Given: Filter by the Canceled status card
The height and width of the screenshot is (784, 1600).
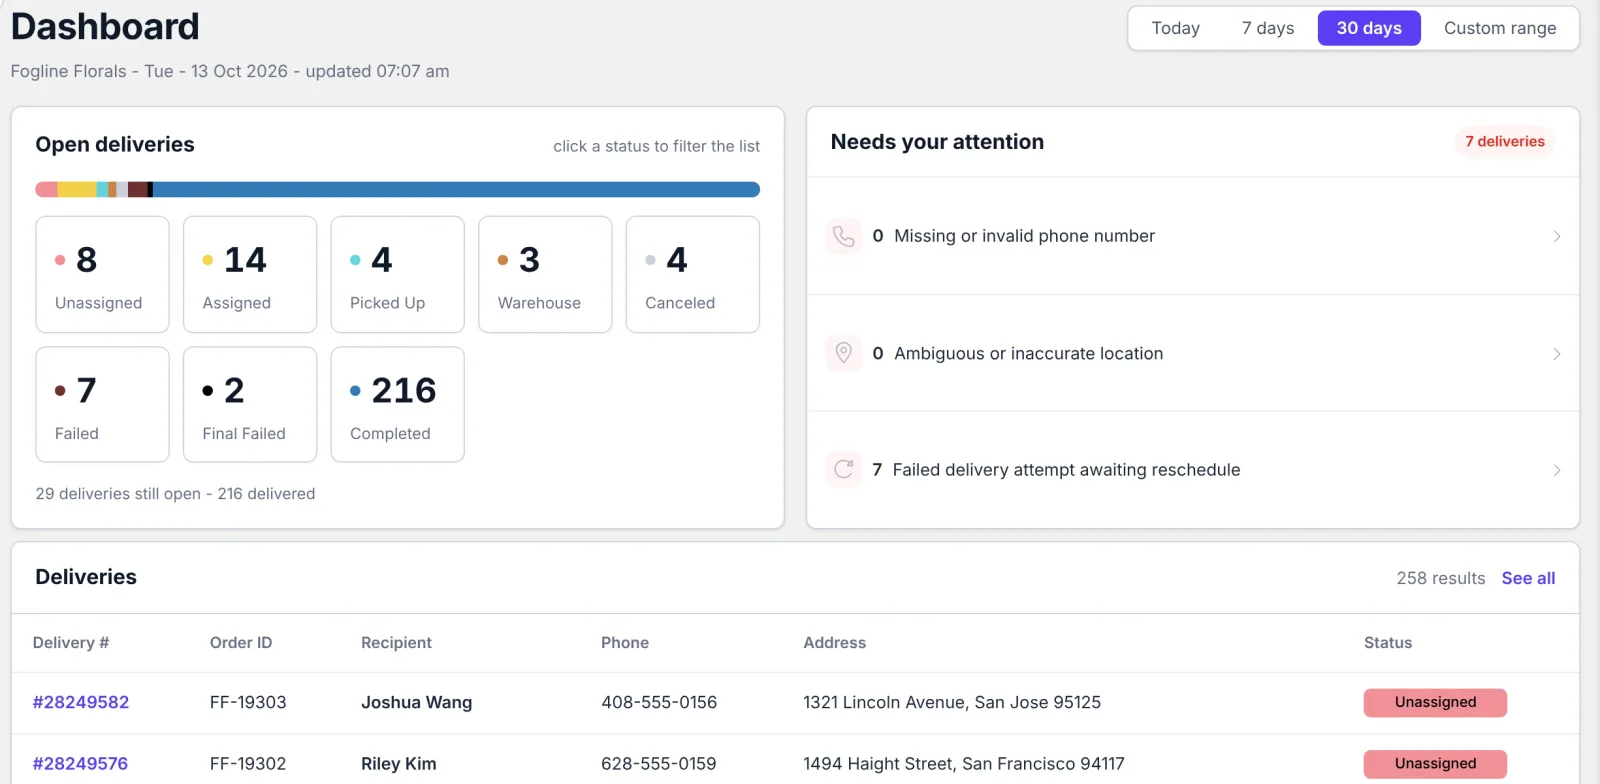Looking at the screenshot, I should tap(692, 274).
